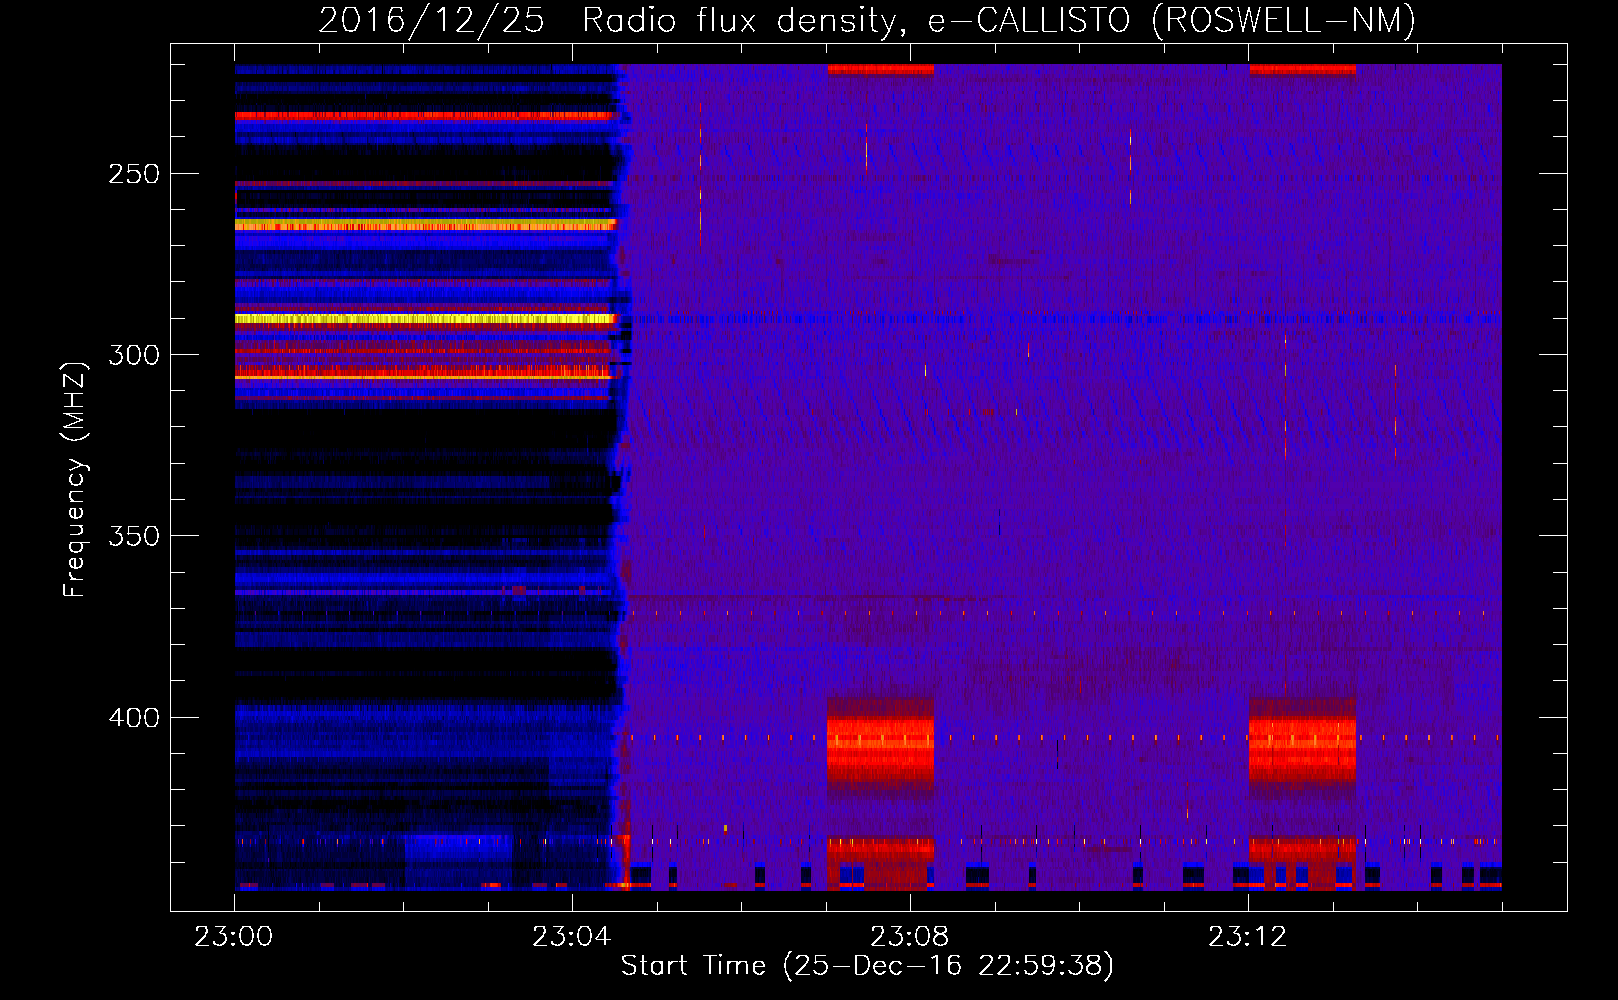The width and height of the screenshot is (1618, 1000).
Task: Click the plot title "Radio flux density, e-CALLISTO (ROSWELL-NM)"
Action: [999, 20]
